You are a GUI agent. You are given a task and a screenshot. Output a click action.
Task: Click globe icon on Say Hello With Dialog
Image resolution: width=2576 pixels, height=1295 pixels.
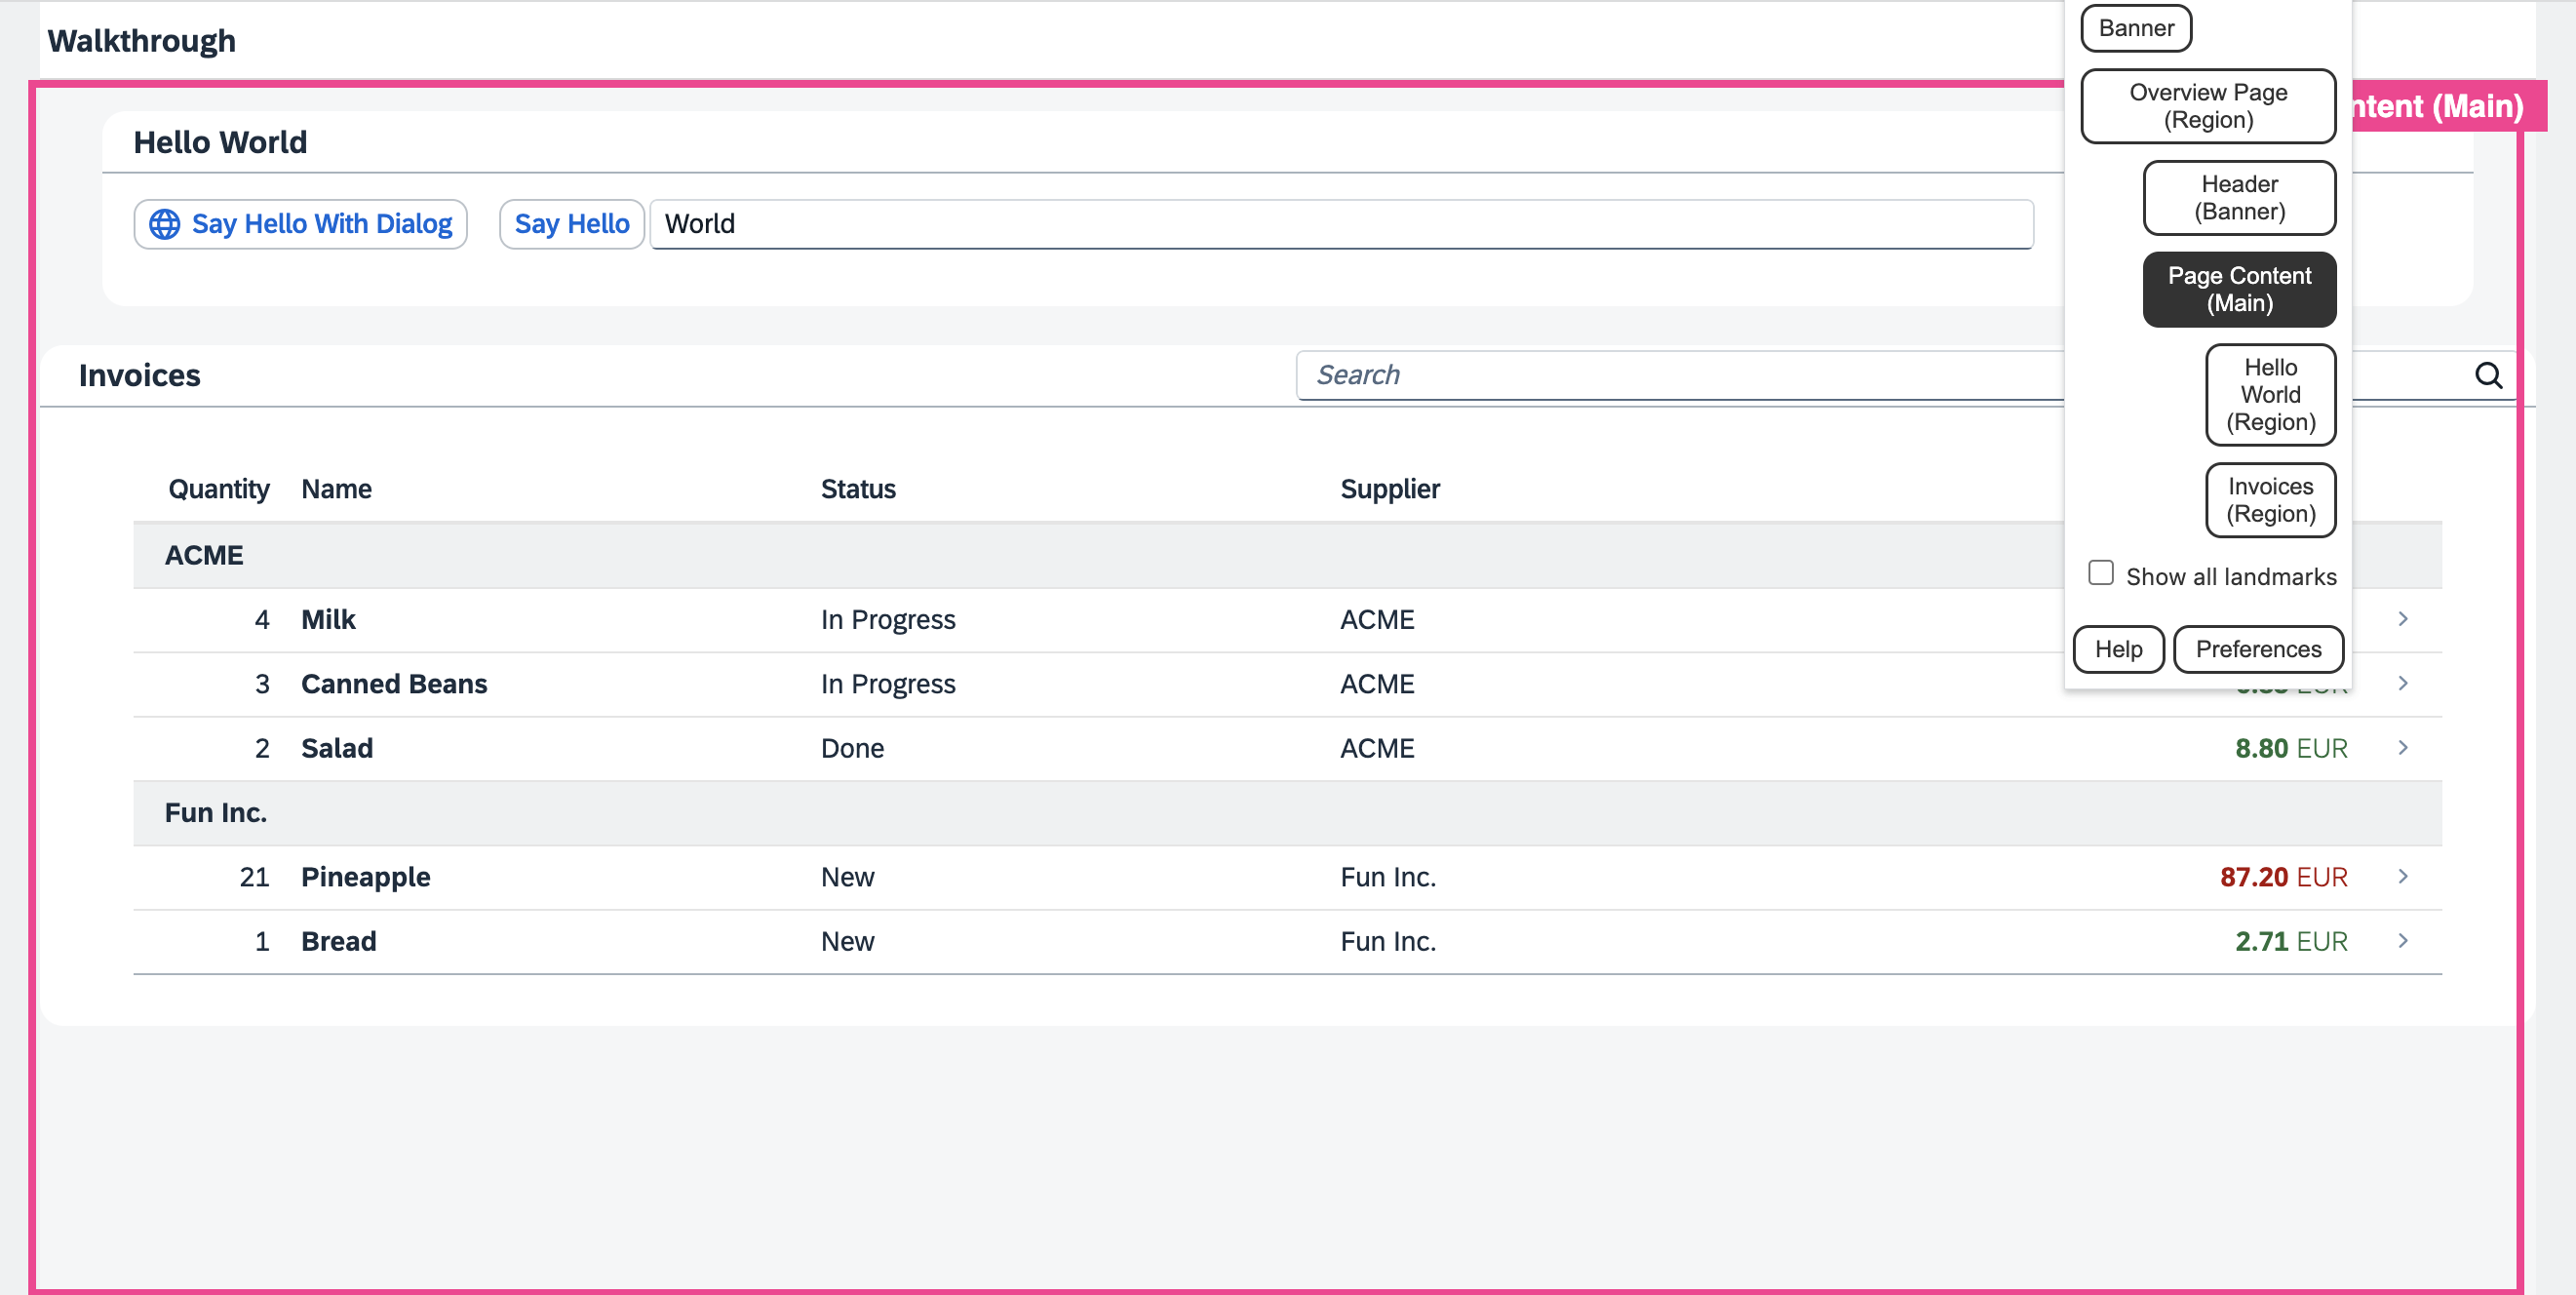[165, 224]
